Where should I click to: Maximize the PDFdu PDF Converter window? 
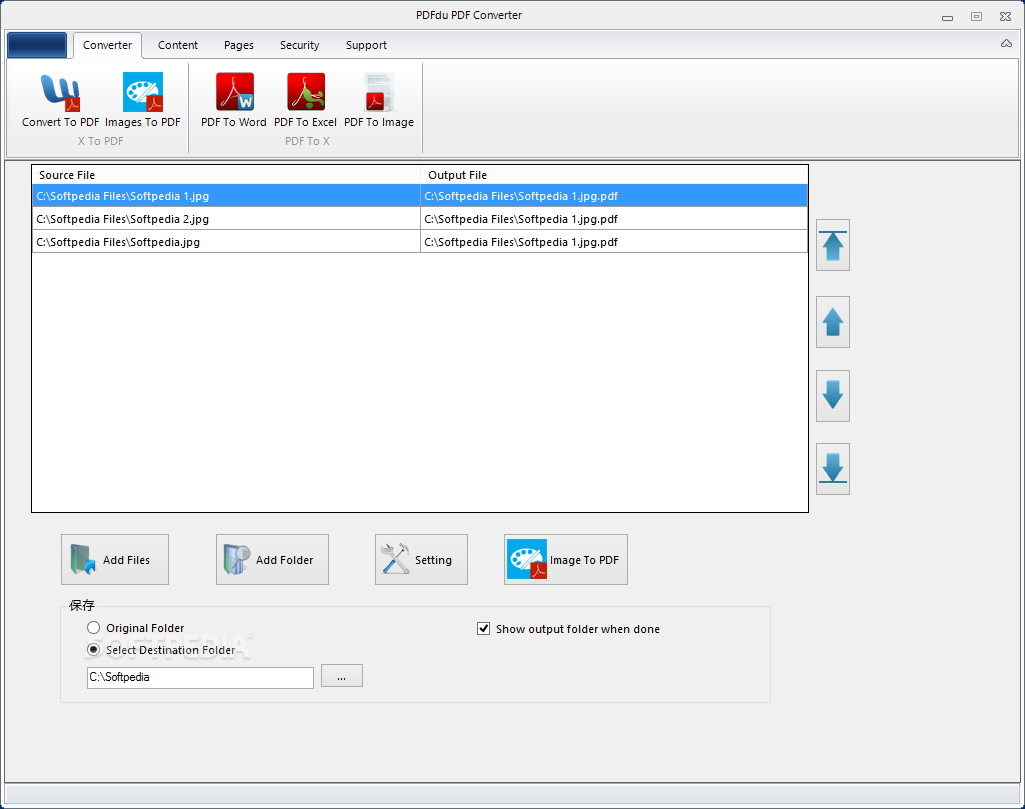pos(976,16)
